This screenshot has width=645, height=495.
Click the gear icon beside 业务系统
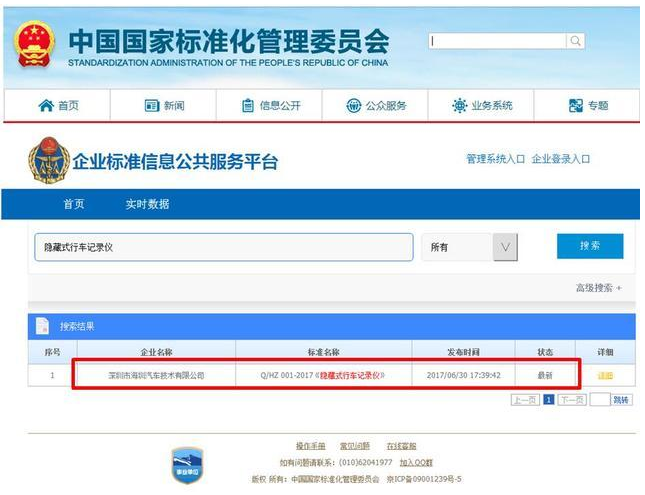click(x=459, y=106)
